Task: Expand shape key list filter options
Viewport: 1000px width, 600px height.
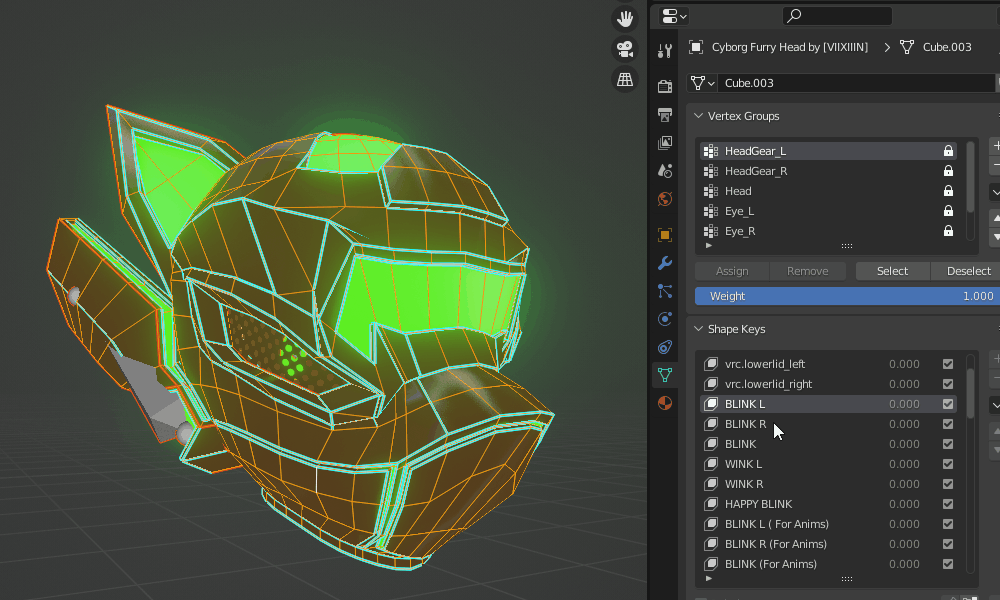Action: tap(709, 578)
